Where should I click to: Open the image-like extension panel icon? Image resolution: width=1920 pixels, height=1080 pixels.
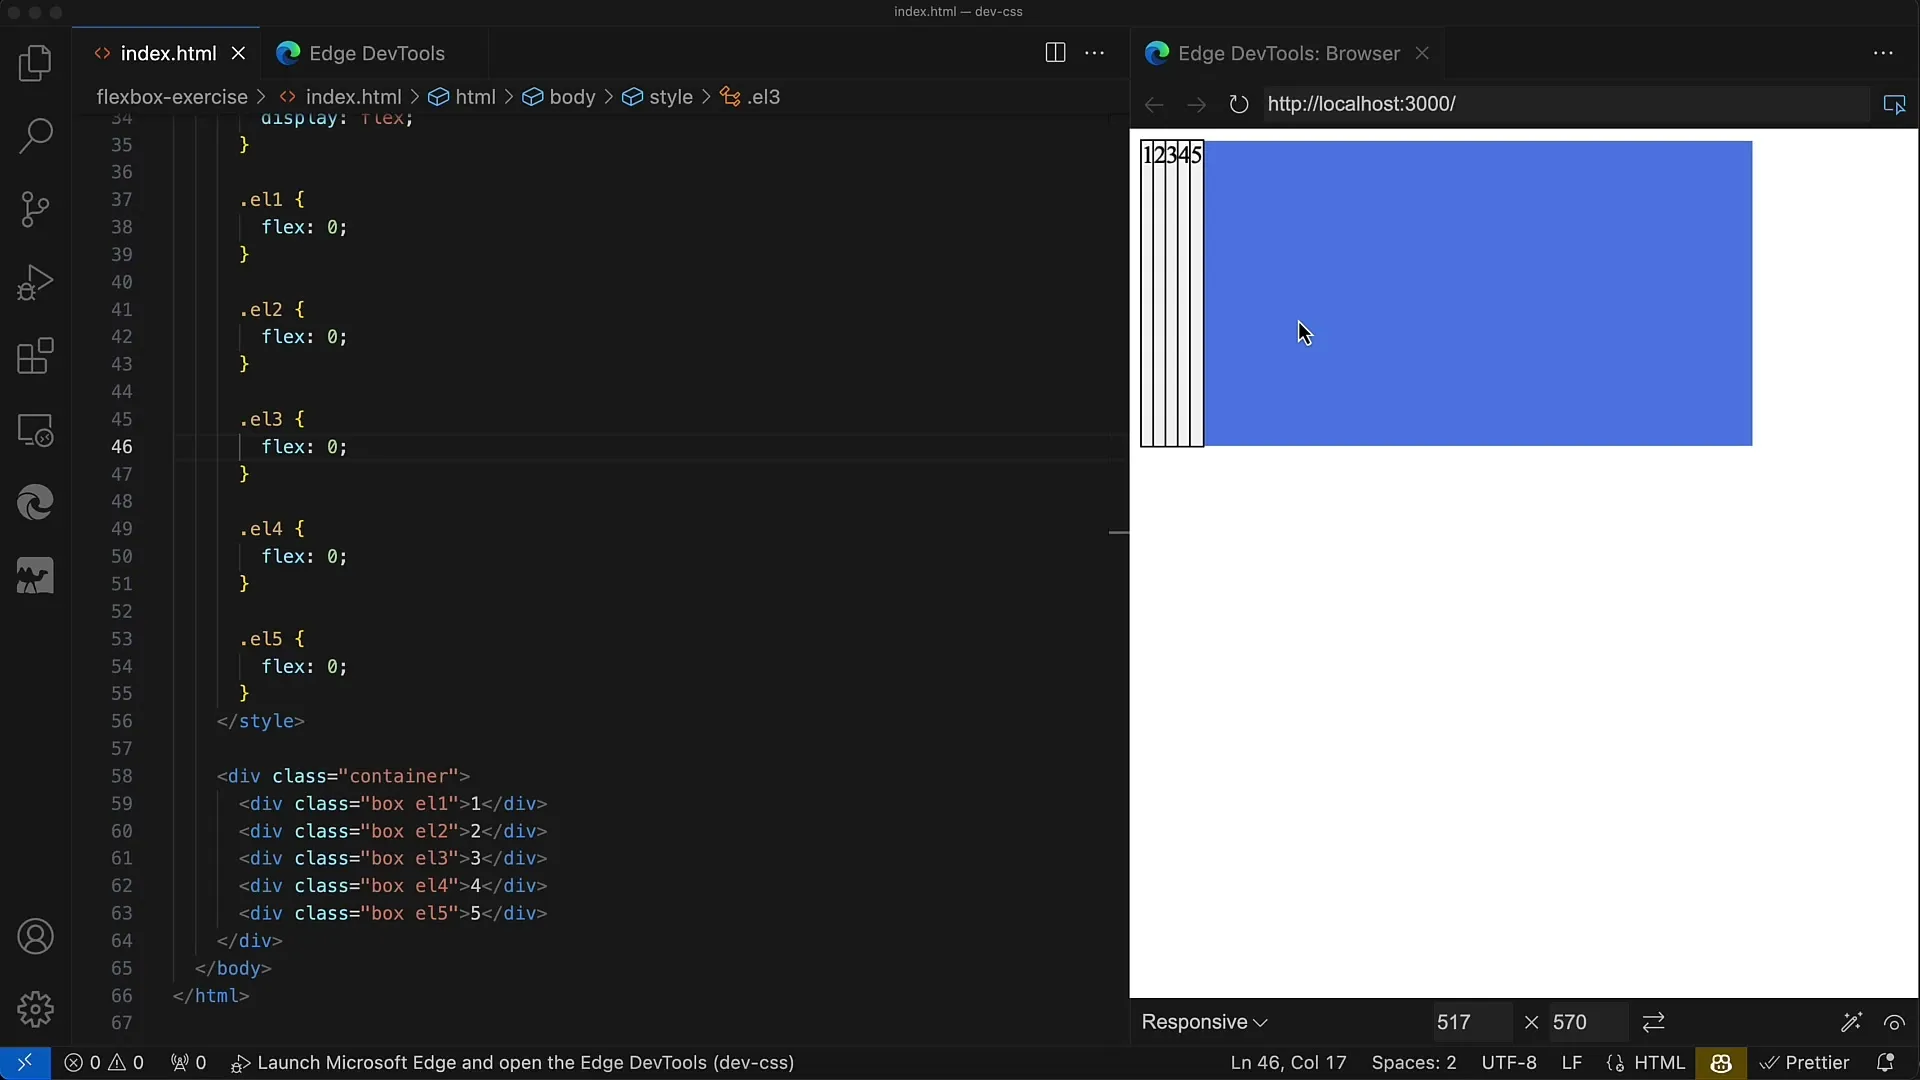click(35, 576)
